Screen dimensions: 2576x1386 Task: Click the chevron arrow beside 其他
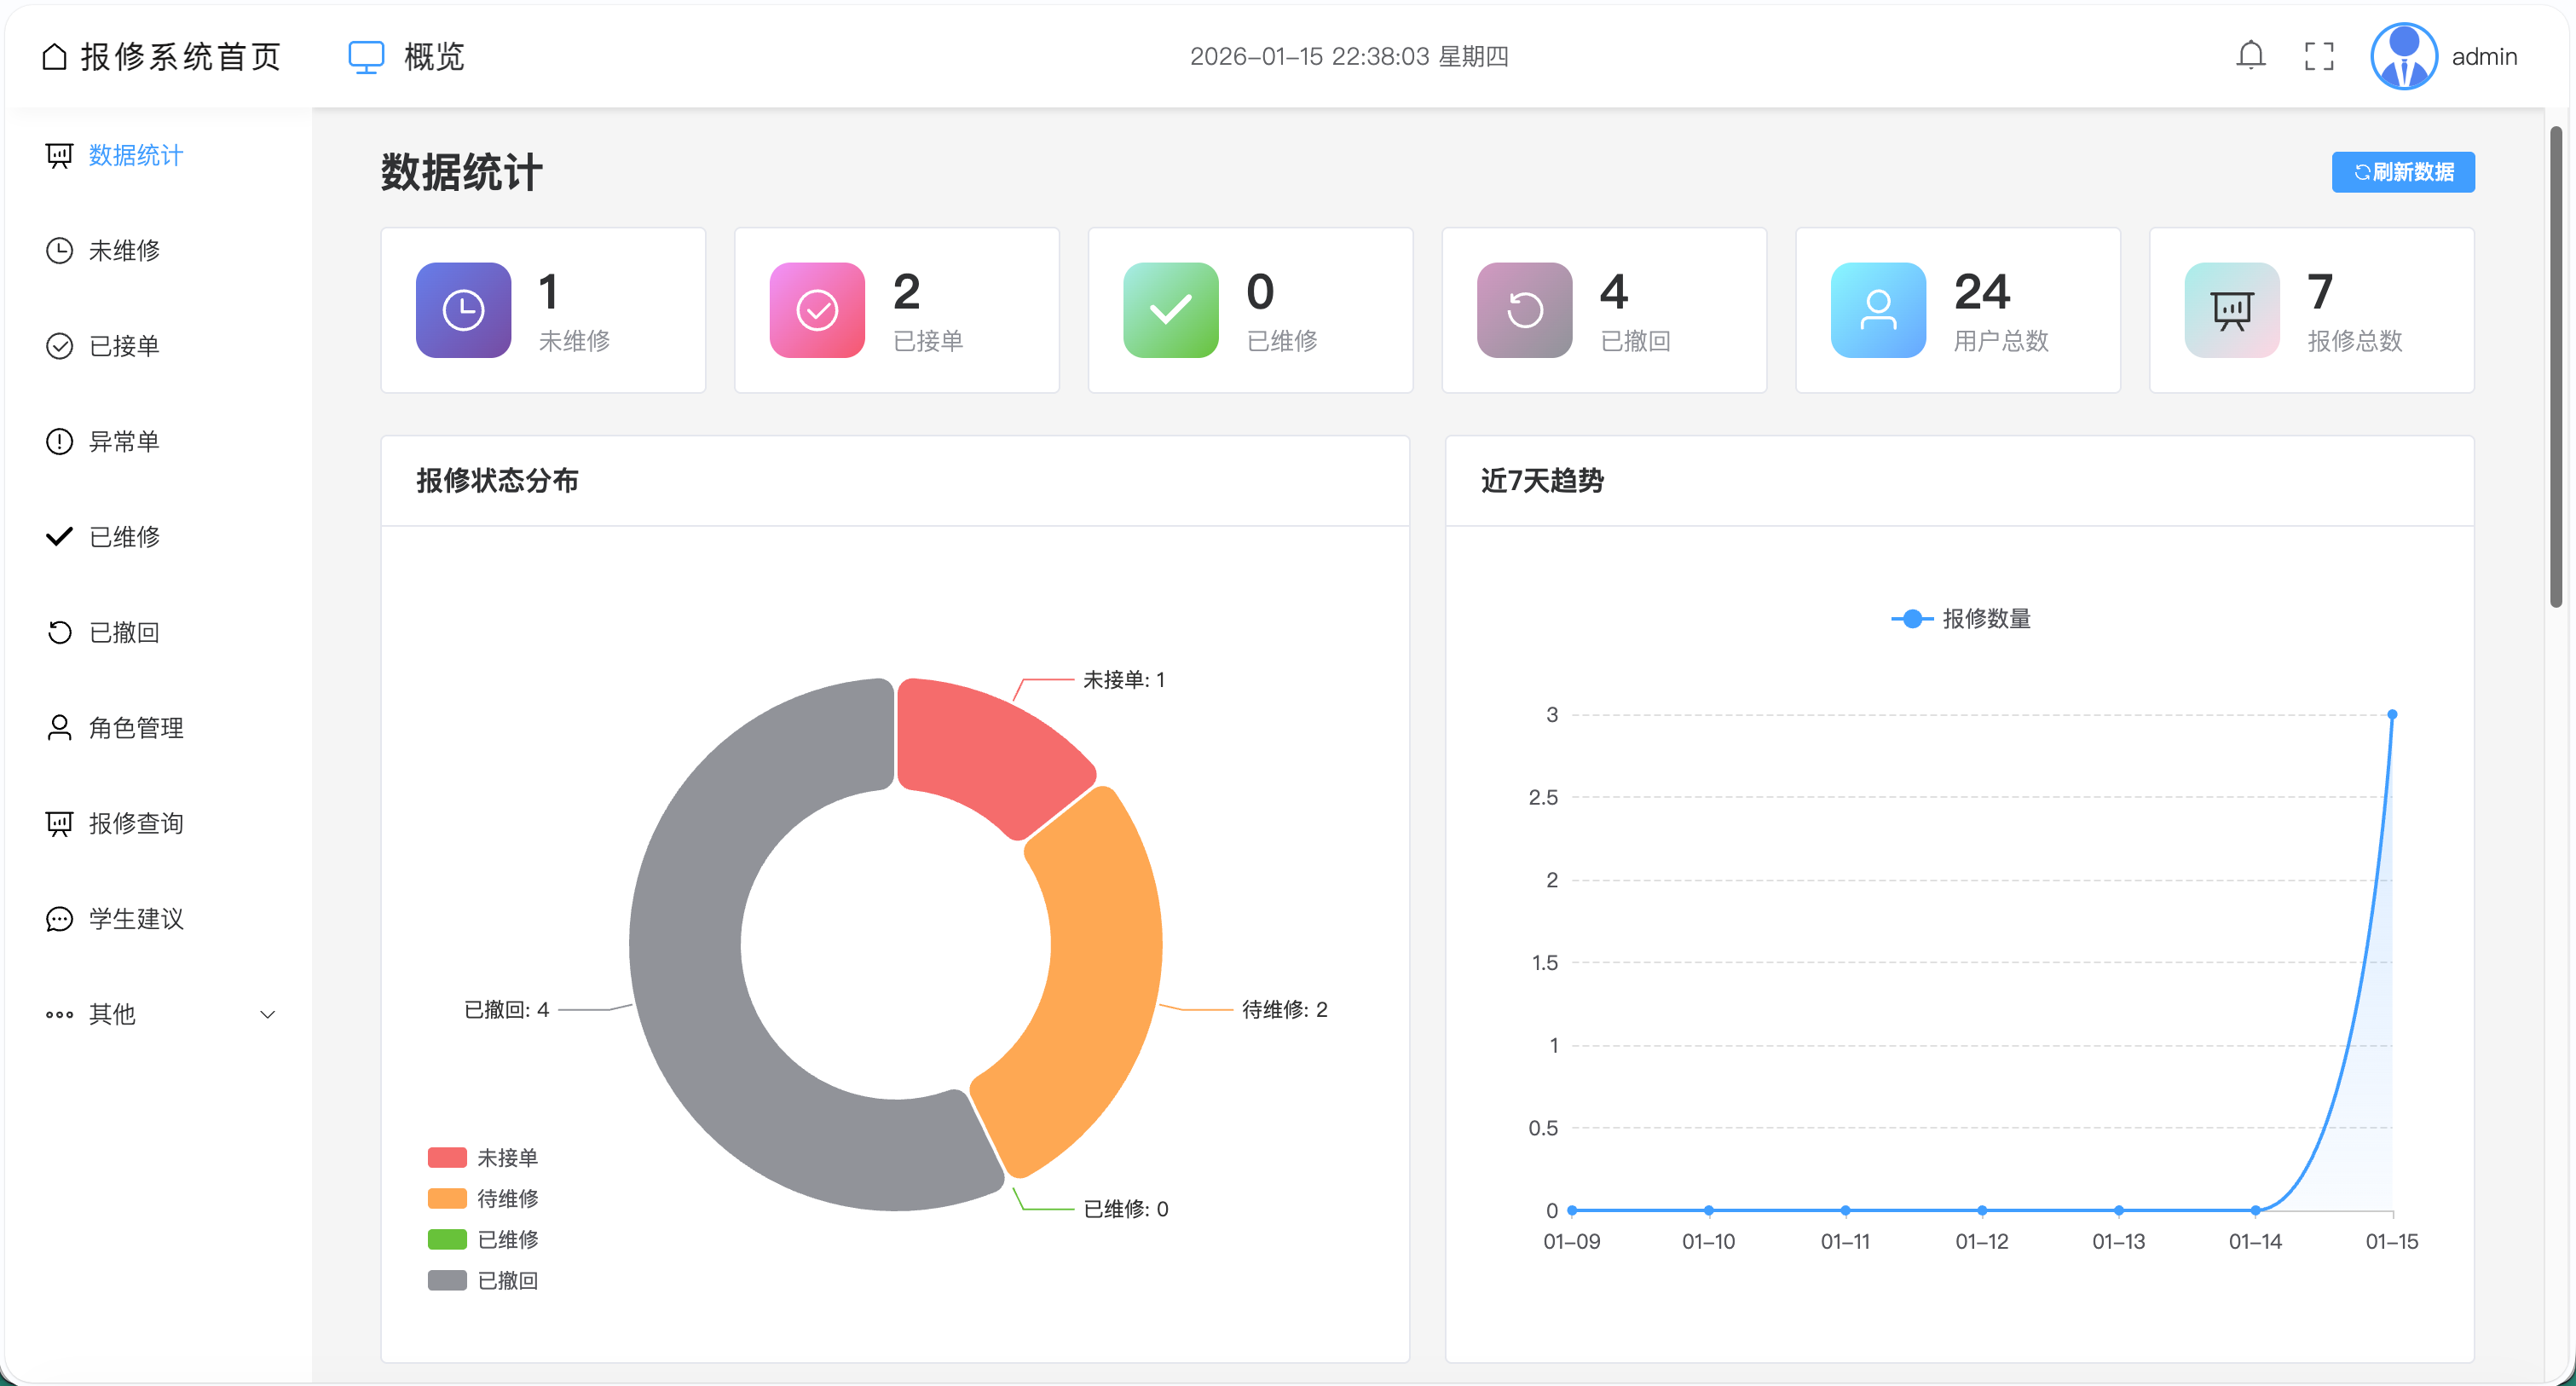click(x=267, y=1014)
